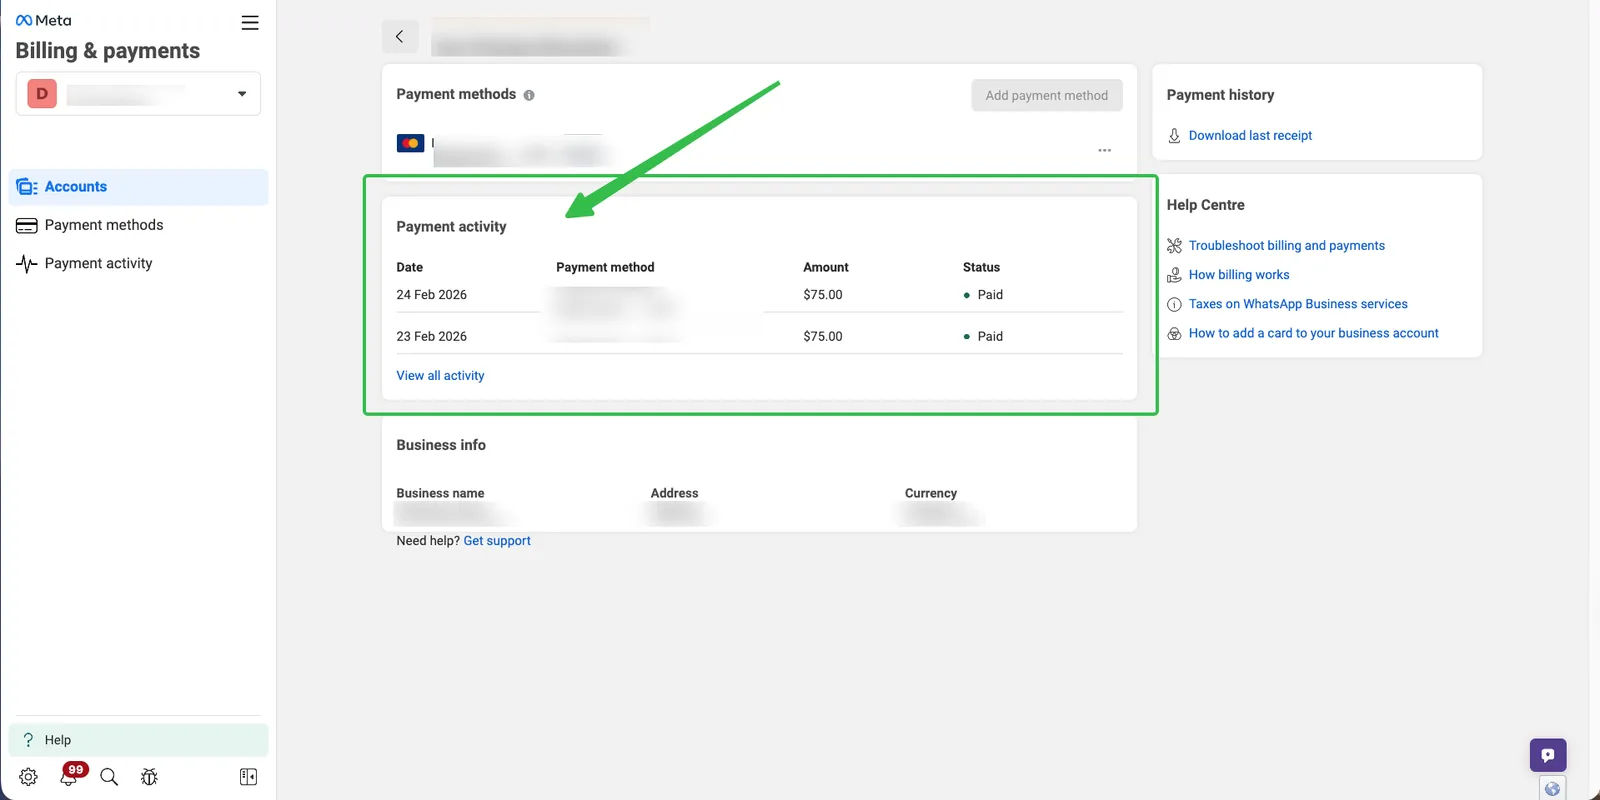Expand the business account dropdown
Image resolution: width=1600 pixels, height=800 pixels.
pyautogui.click(x=241, y=94)
